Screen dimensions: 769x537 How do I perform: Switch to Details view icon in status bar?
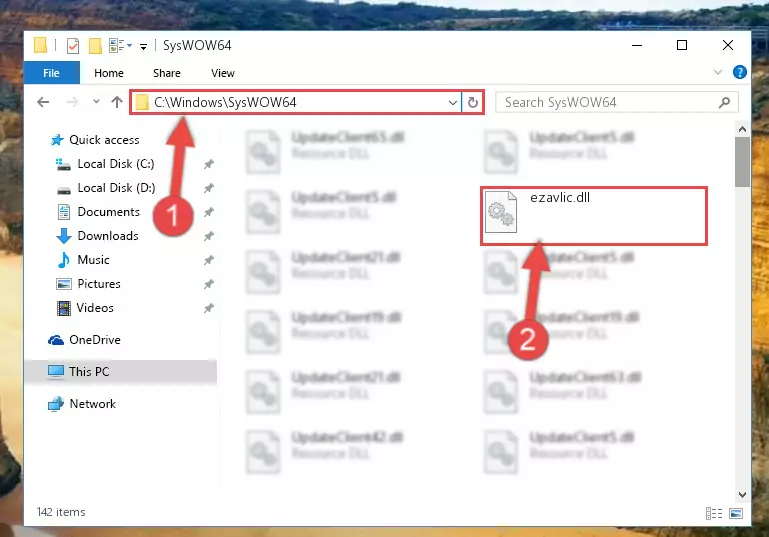(x=714, y=513)
